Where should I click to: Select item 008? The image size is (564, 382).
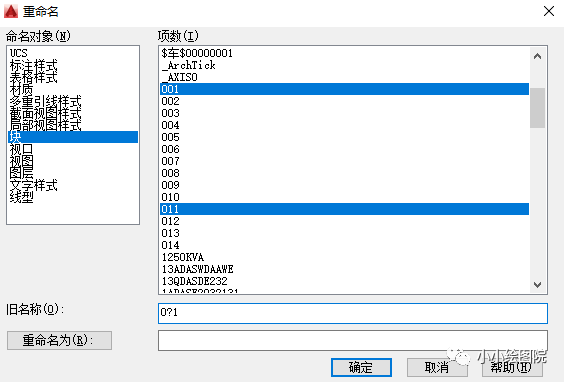click(344, 173)
